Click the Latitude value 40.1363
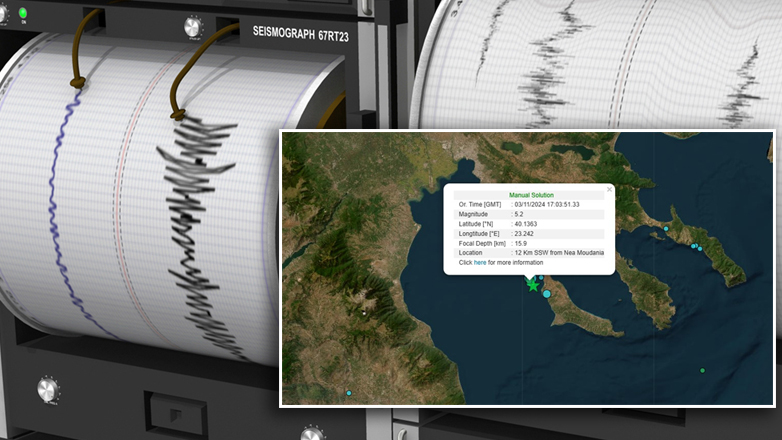Screen dimensions: 782x440 tap(526, 224)
